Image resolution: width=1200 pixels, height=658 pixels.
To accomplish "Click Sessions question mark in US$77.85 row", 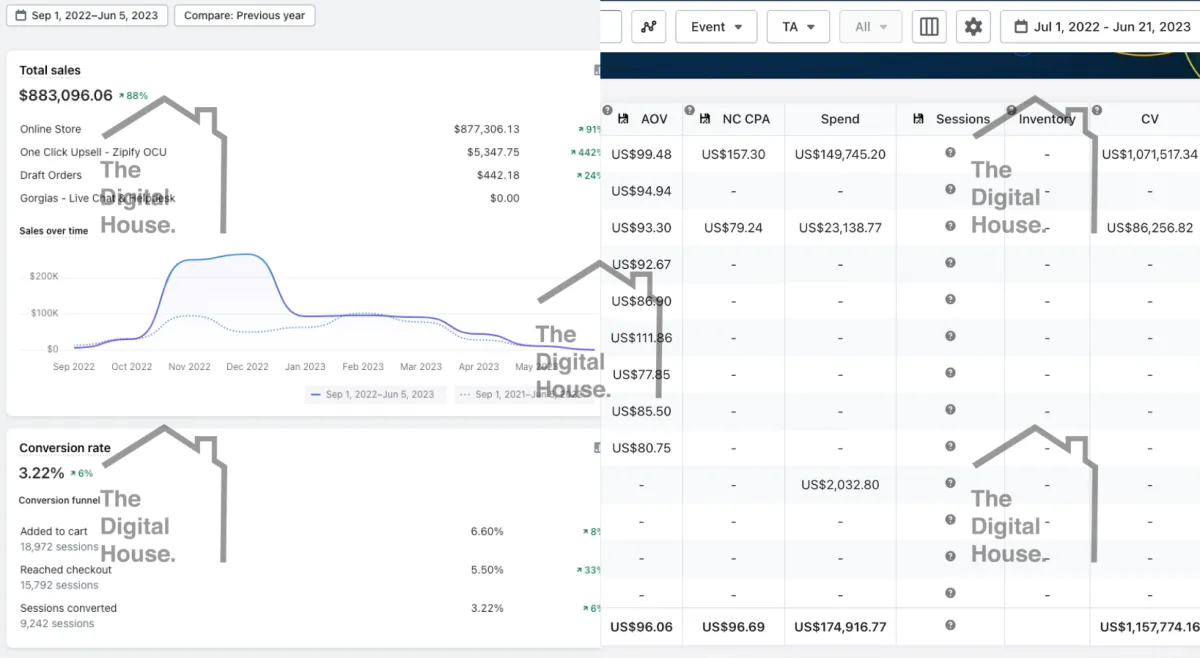I will [950, 373].
